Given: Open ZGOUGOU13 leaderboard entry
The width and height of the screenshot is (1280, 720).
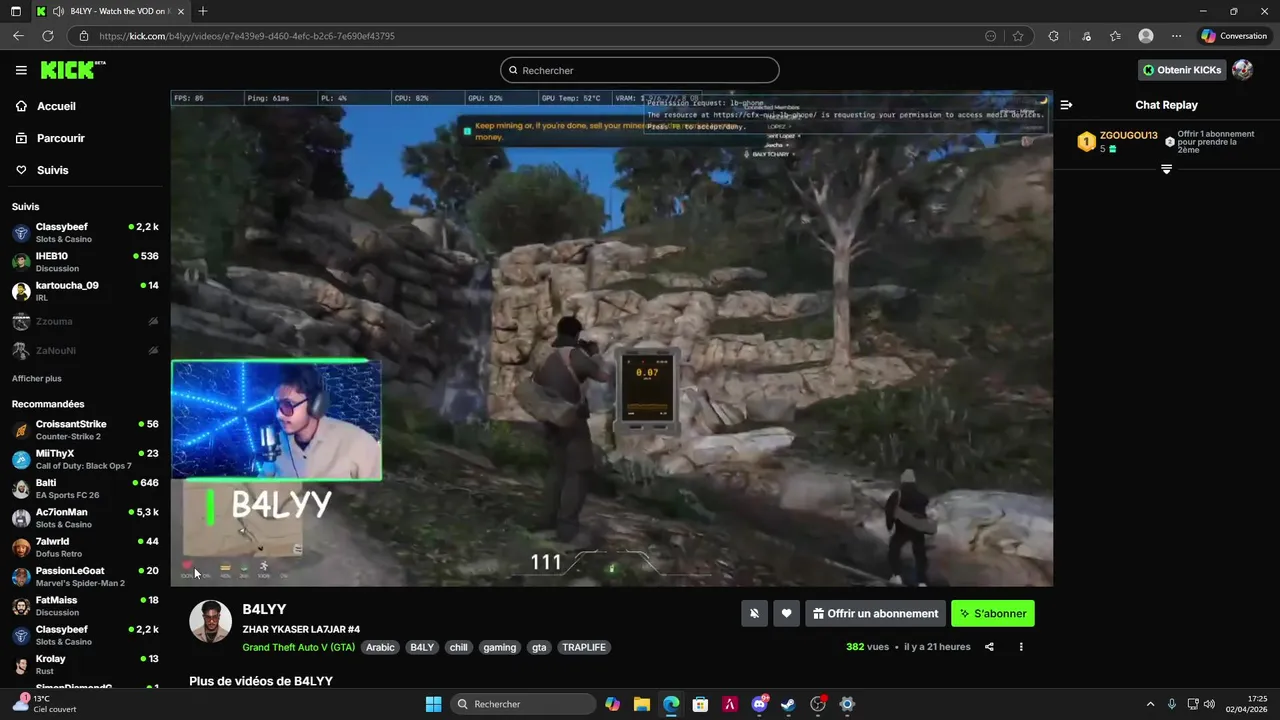Looking at the screenshot, I should coord(1117,141).
